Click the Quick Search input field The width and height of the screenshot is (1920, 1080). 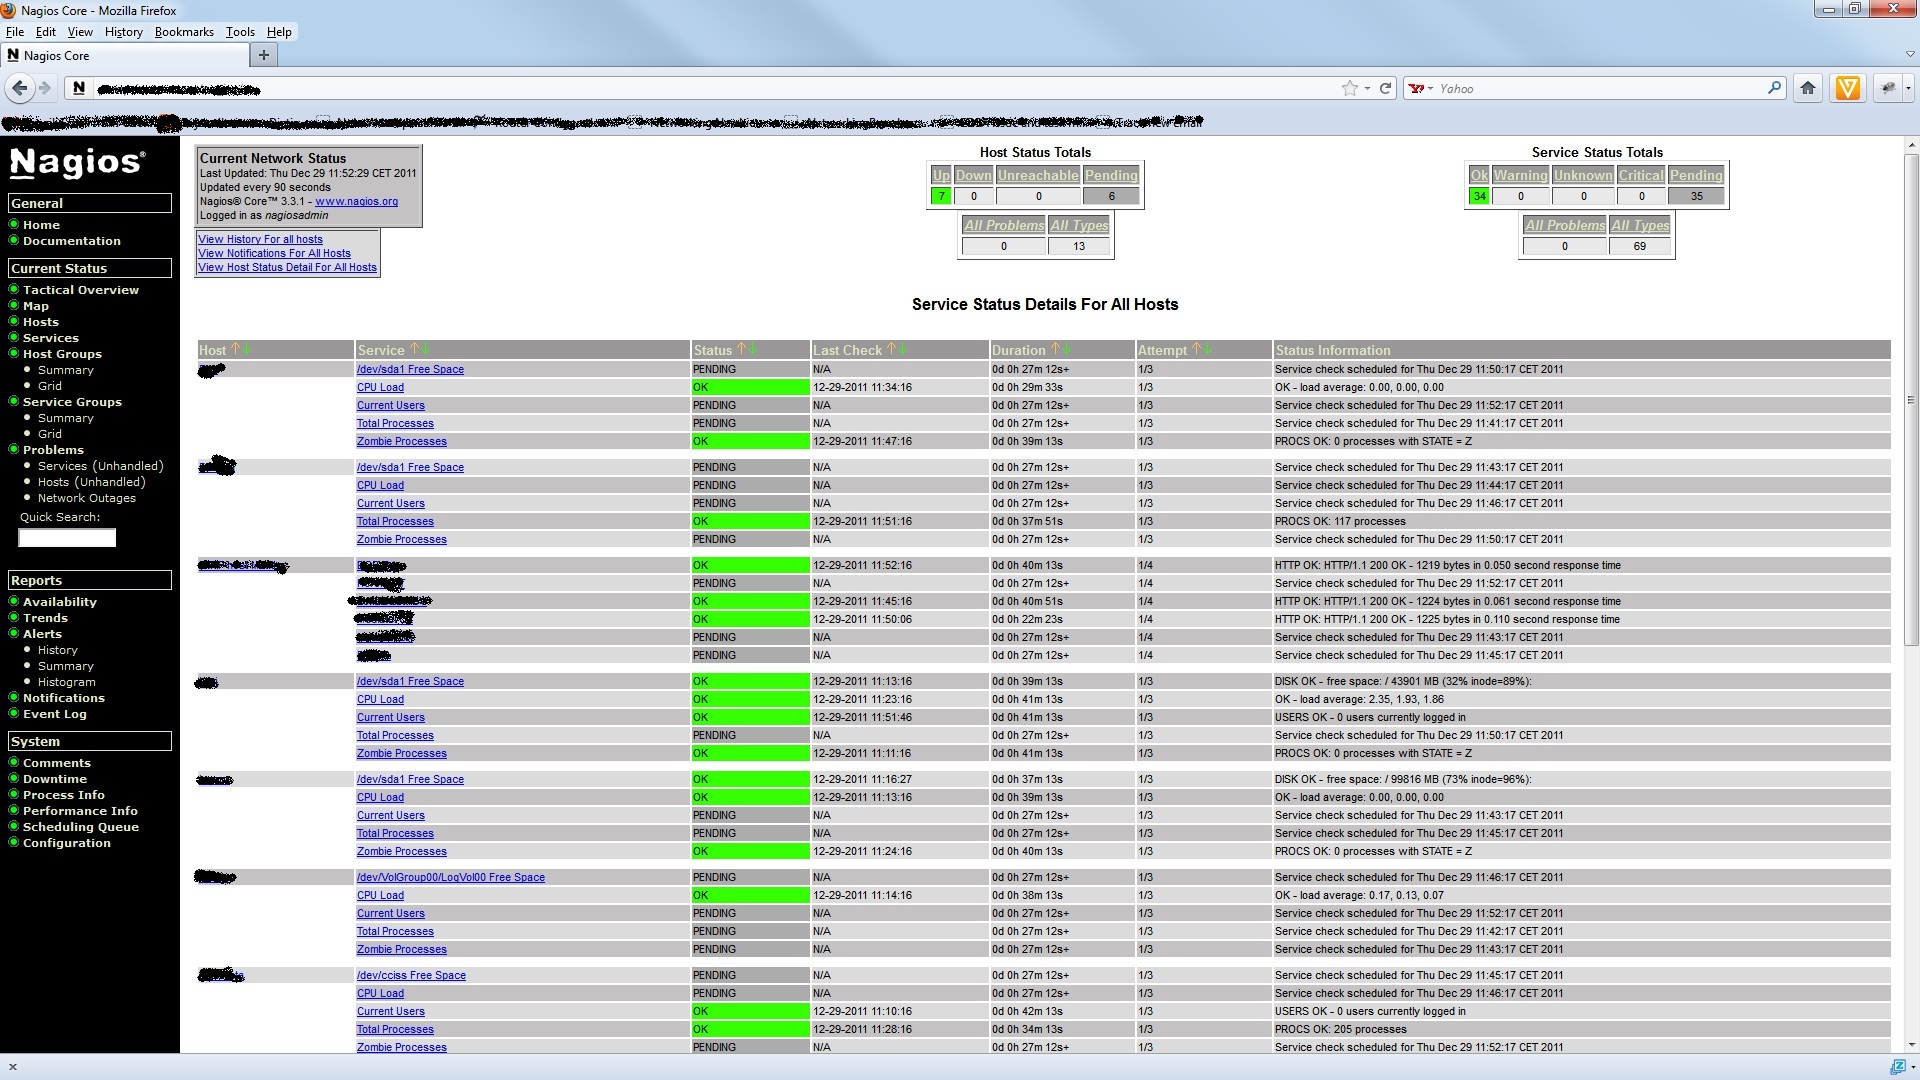[67, 538]
